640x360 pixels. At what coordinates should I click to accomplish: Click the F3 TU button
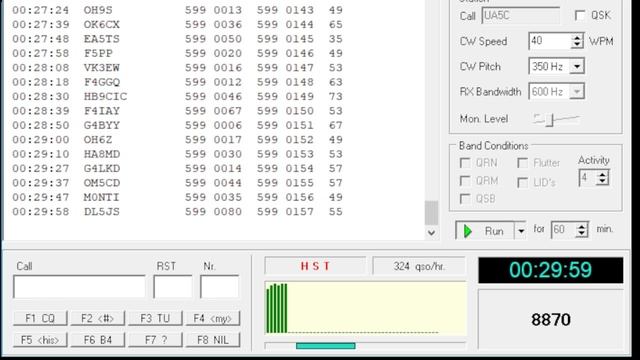[155, 318]
